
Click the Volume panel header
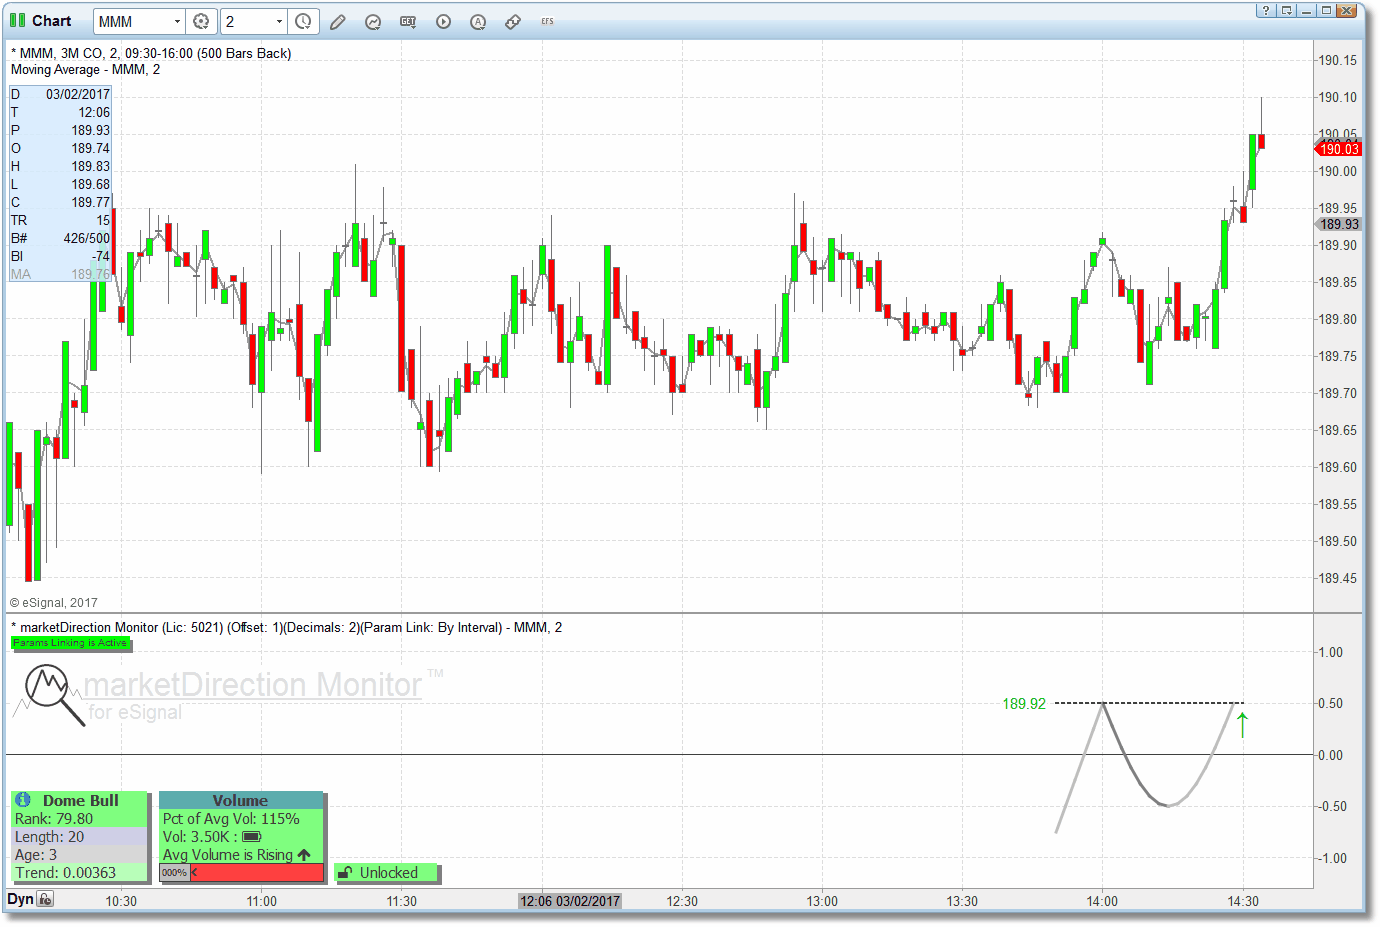(240, 800)
